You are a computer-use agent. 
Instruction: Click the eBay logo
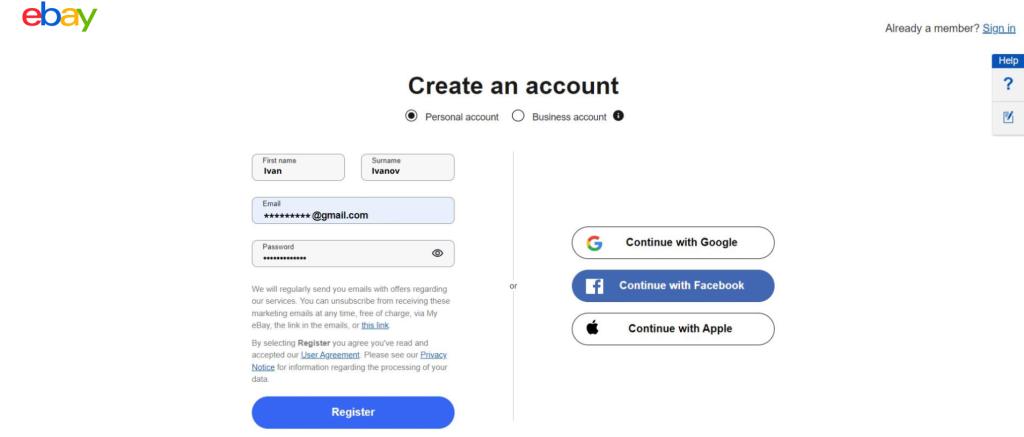59,16
